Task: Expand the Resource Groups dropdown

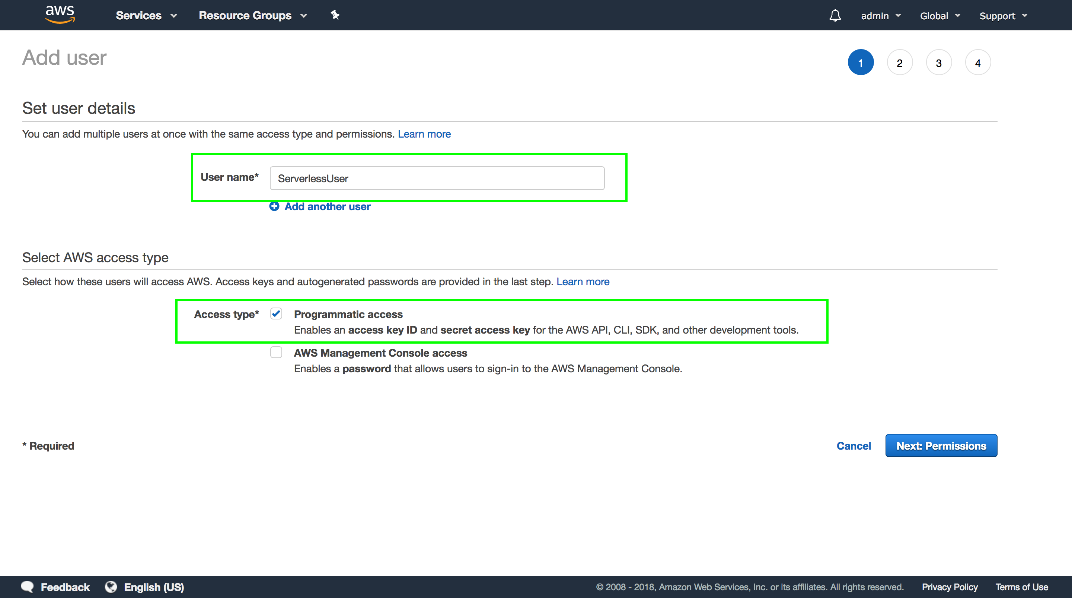Action: click(253, 15)
